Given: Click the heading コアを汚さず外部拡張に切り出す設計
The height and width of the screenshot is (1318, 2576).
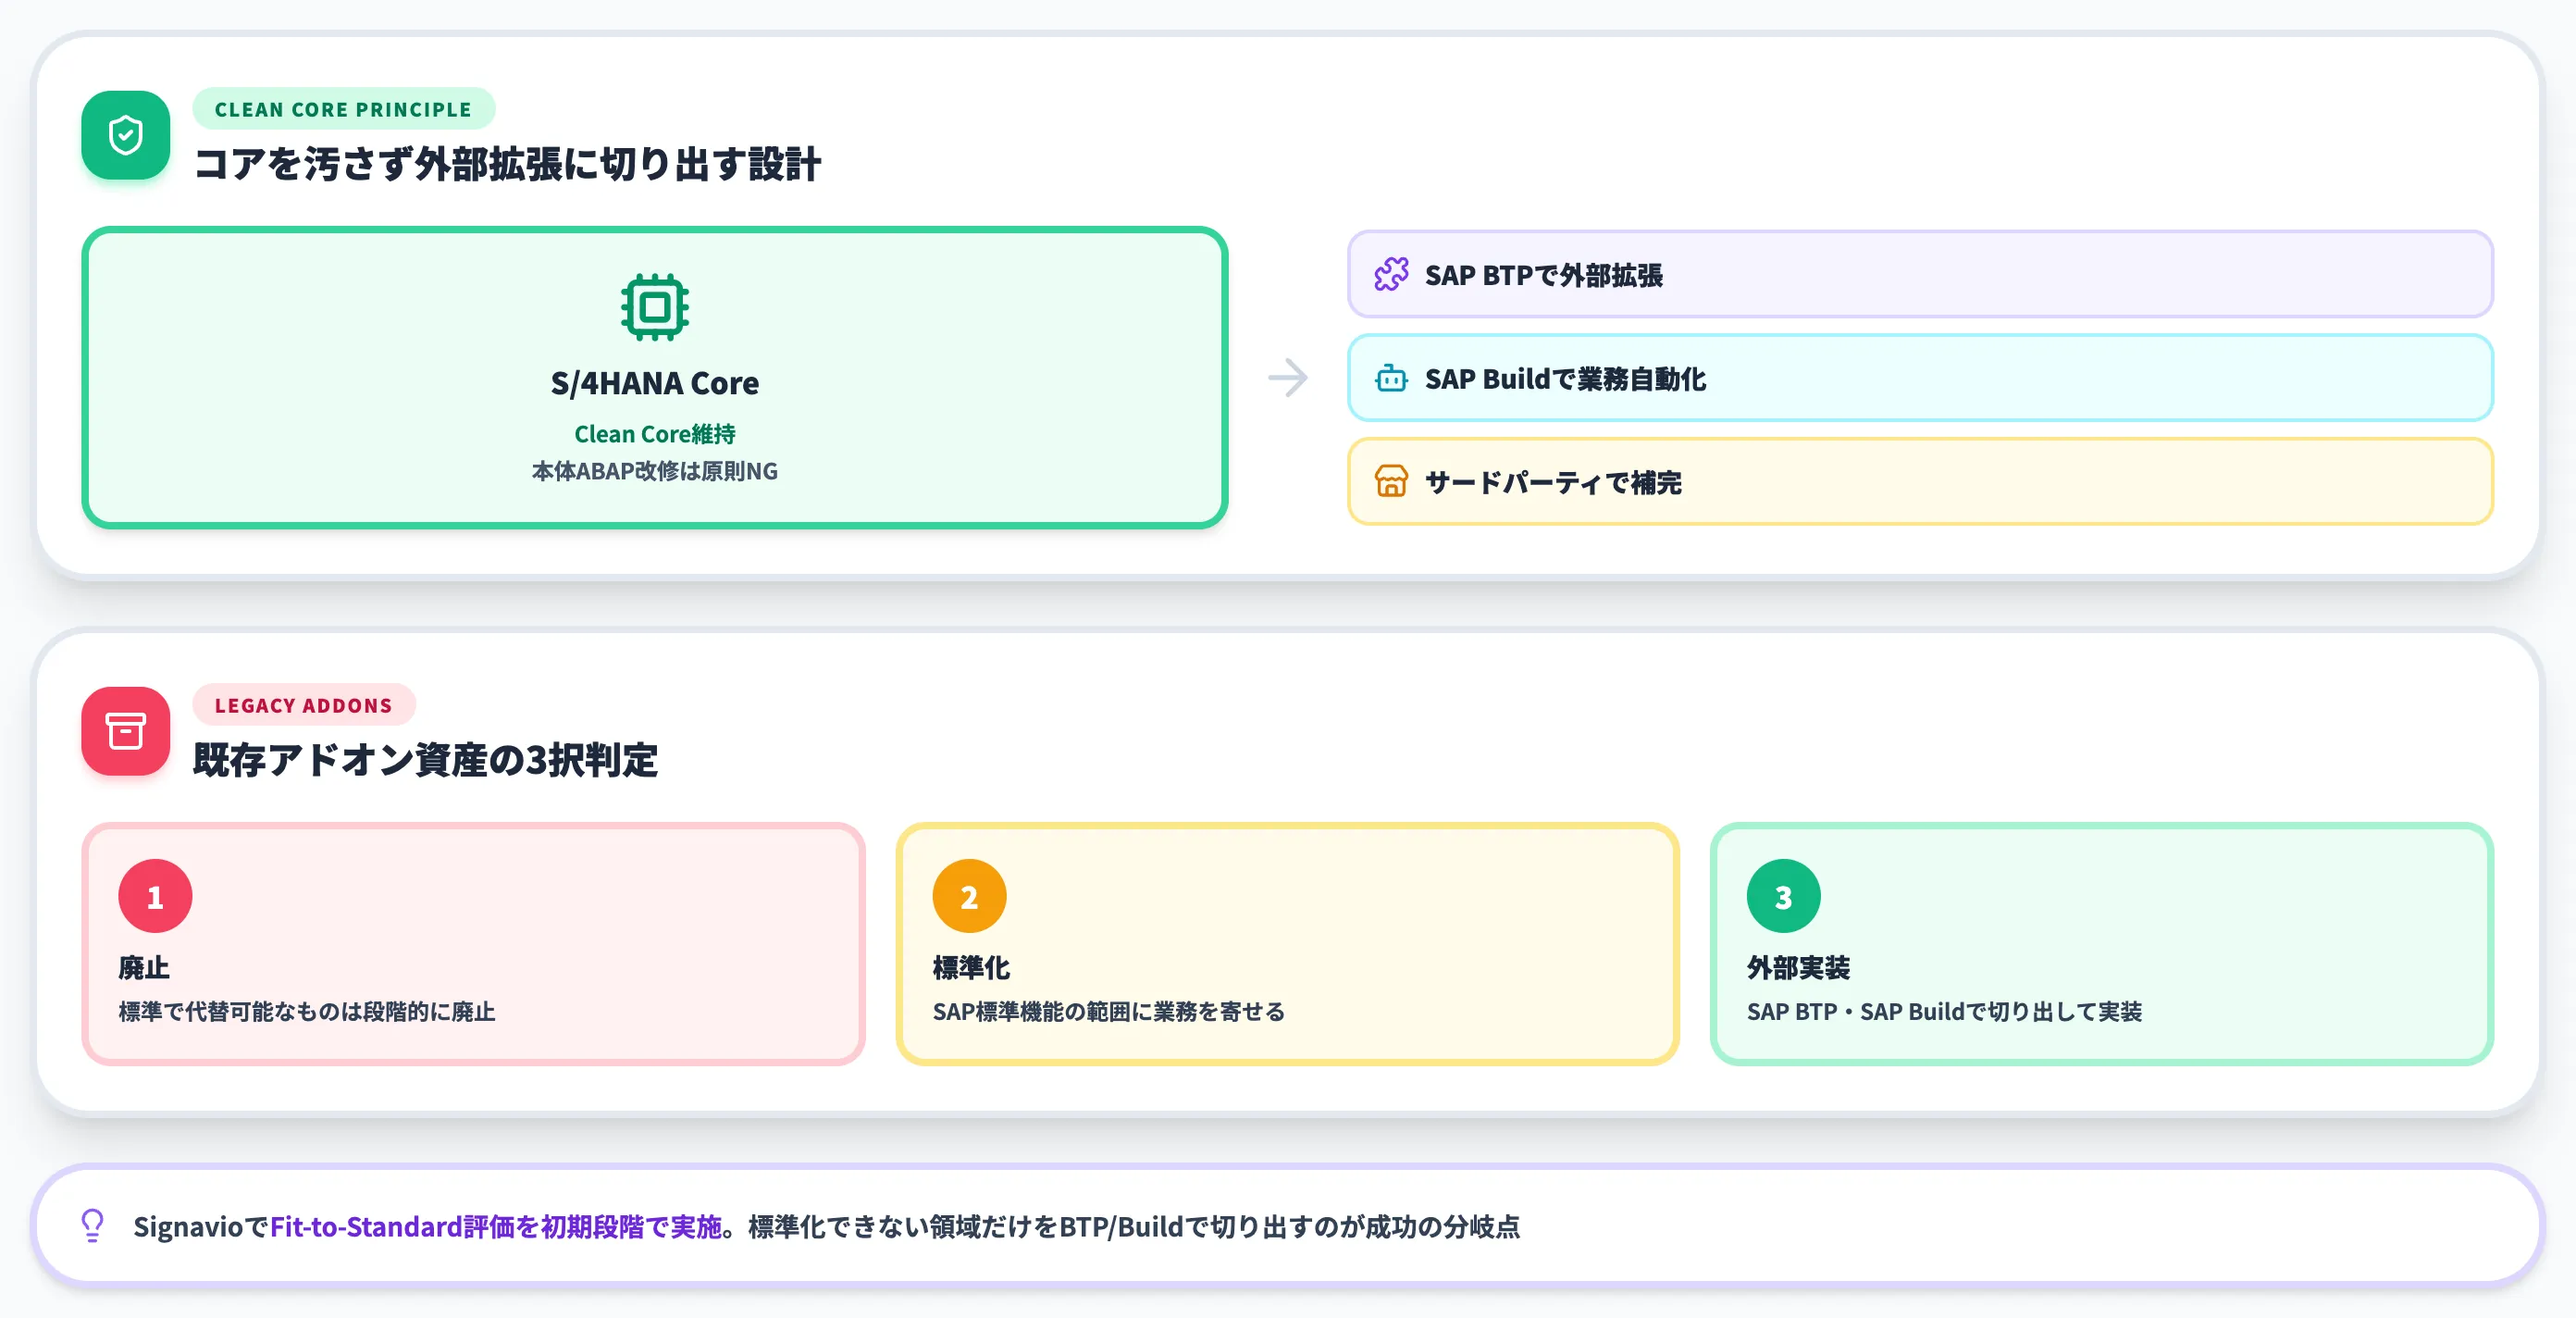Looking at the screenshot, I should click(x=507, y=163).
